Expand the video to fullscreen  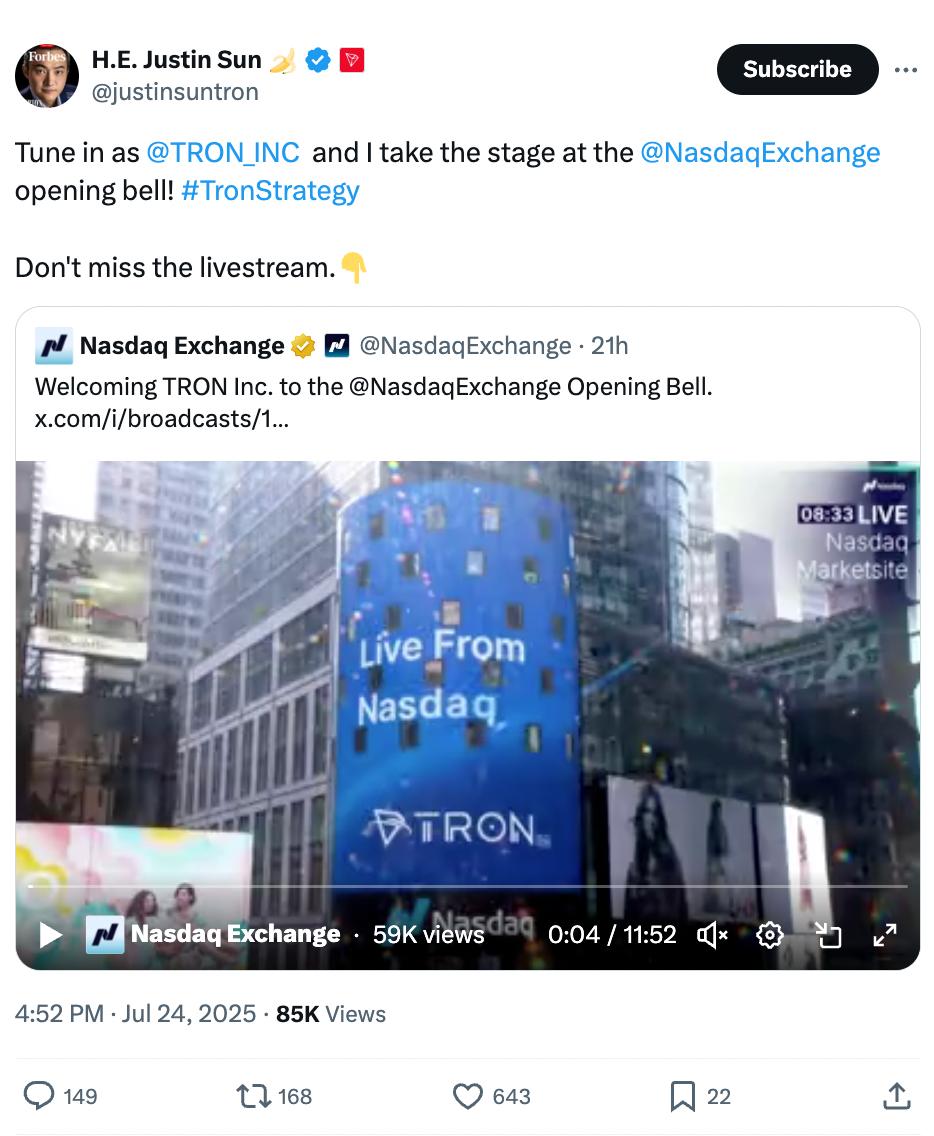click(x=885, y=935)
